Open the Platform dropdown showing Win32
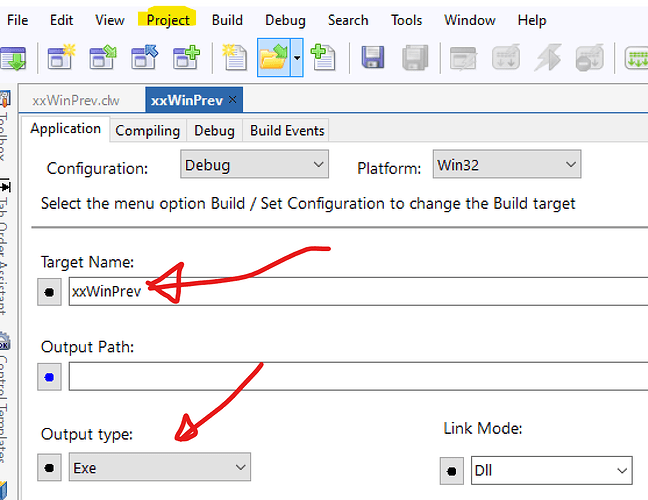Screen dimensions: 648x500 coord(506,165)
